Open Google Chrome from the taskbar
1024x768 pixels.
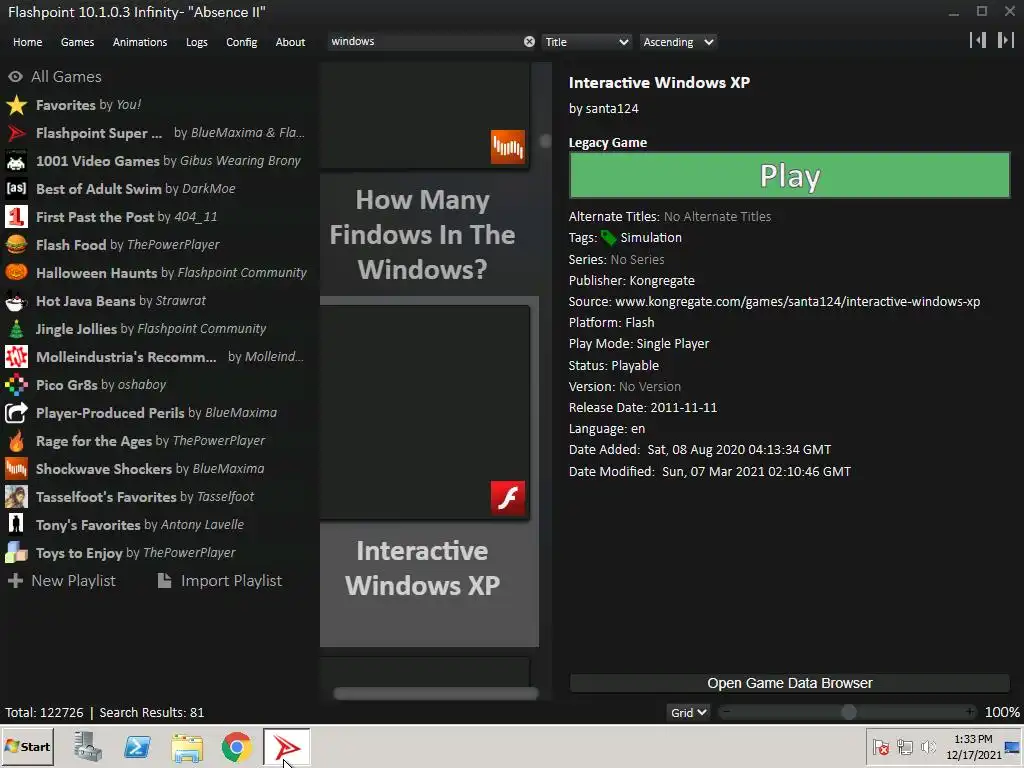236,746
